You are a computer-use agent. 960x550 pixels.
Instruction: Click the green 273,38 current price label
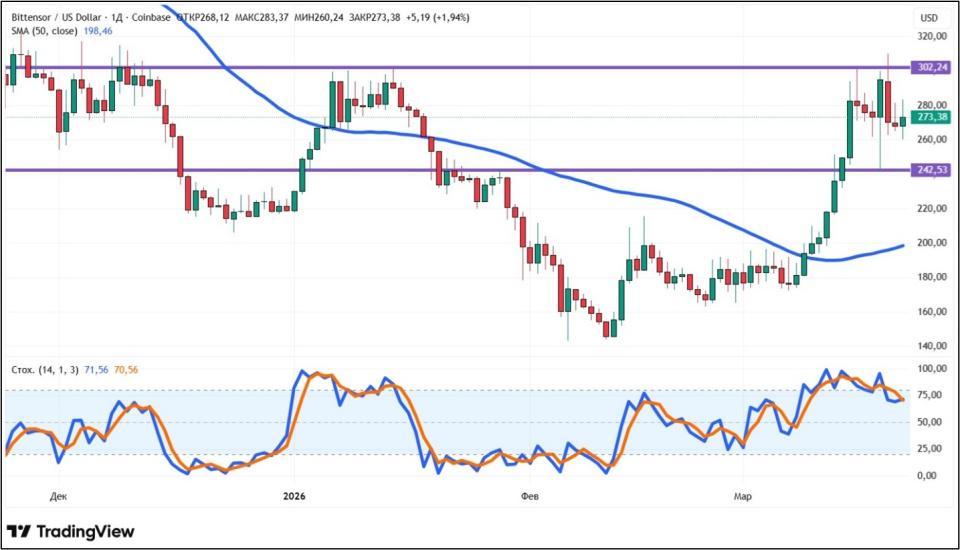[930, 117]
